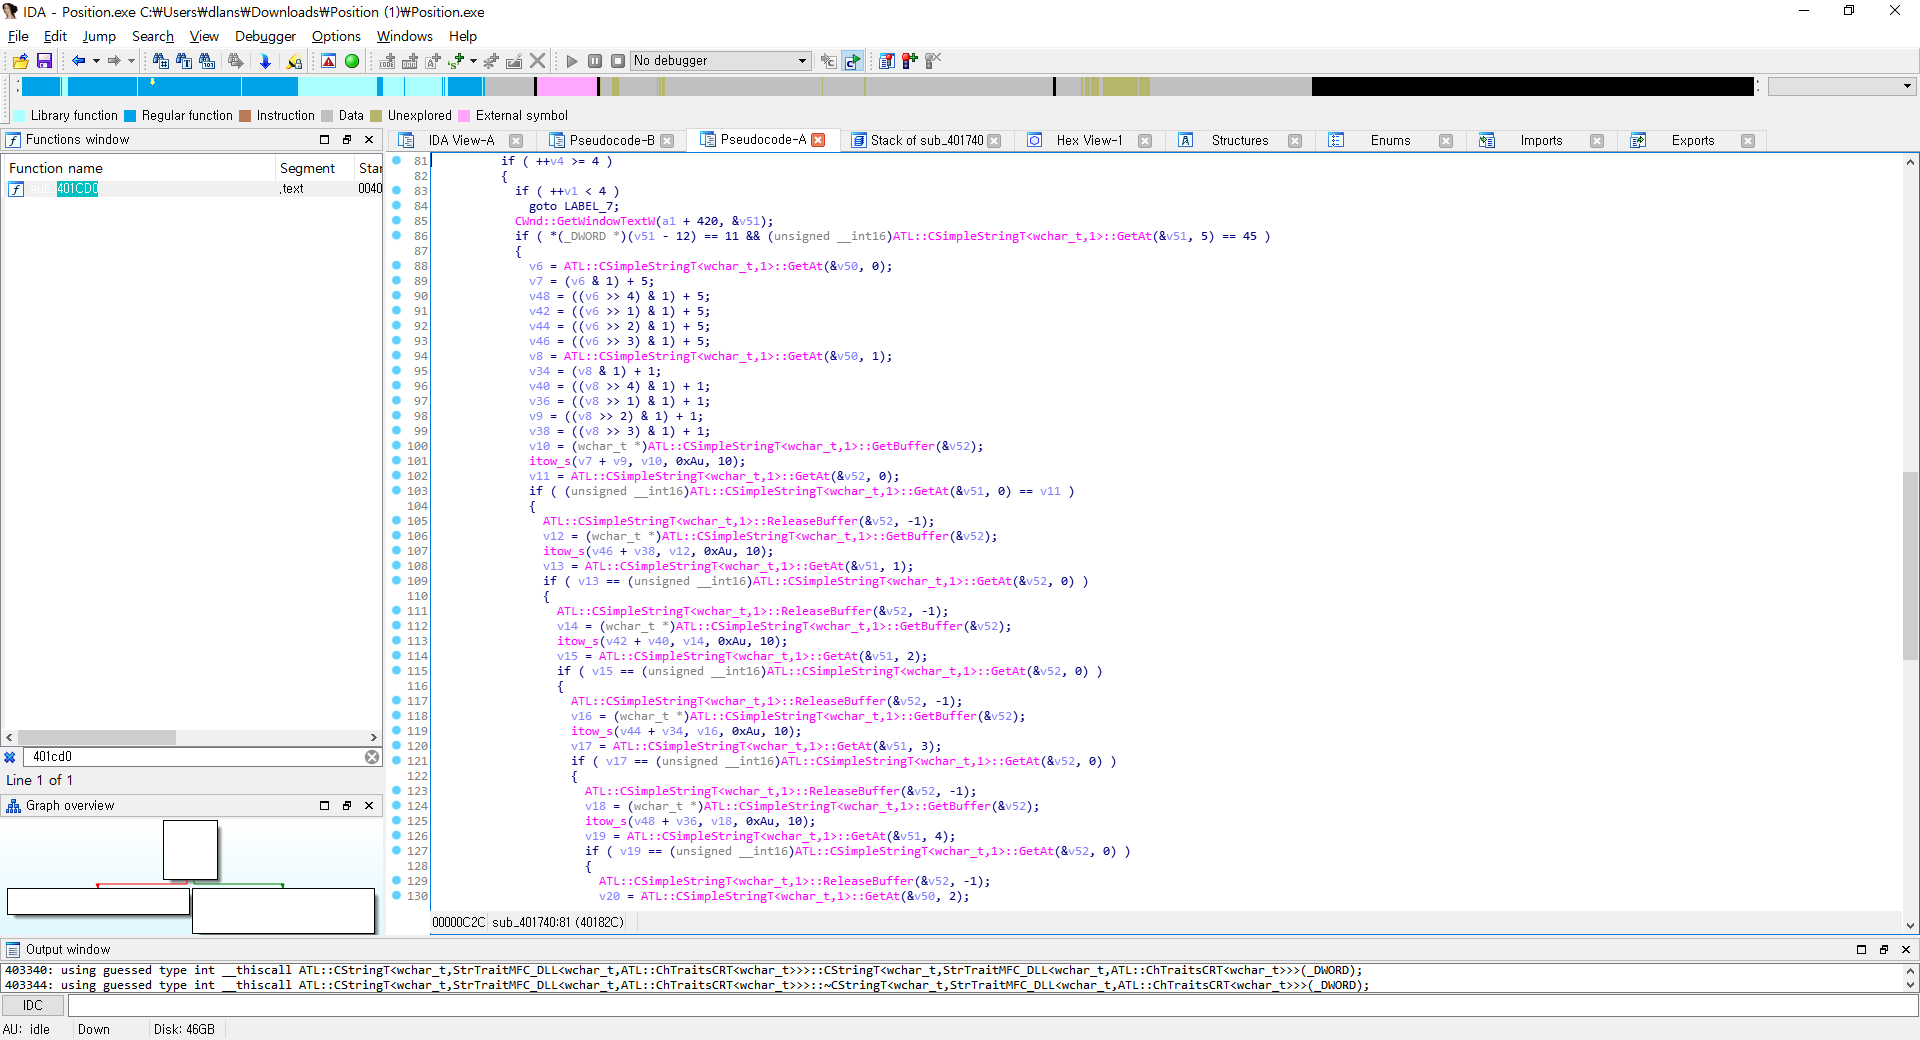Jump back with the blue left arrow
The width and height of the screenshot is (1920, 1040).
78,61
